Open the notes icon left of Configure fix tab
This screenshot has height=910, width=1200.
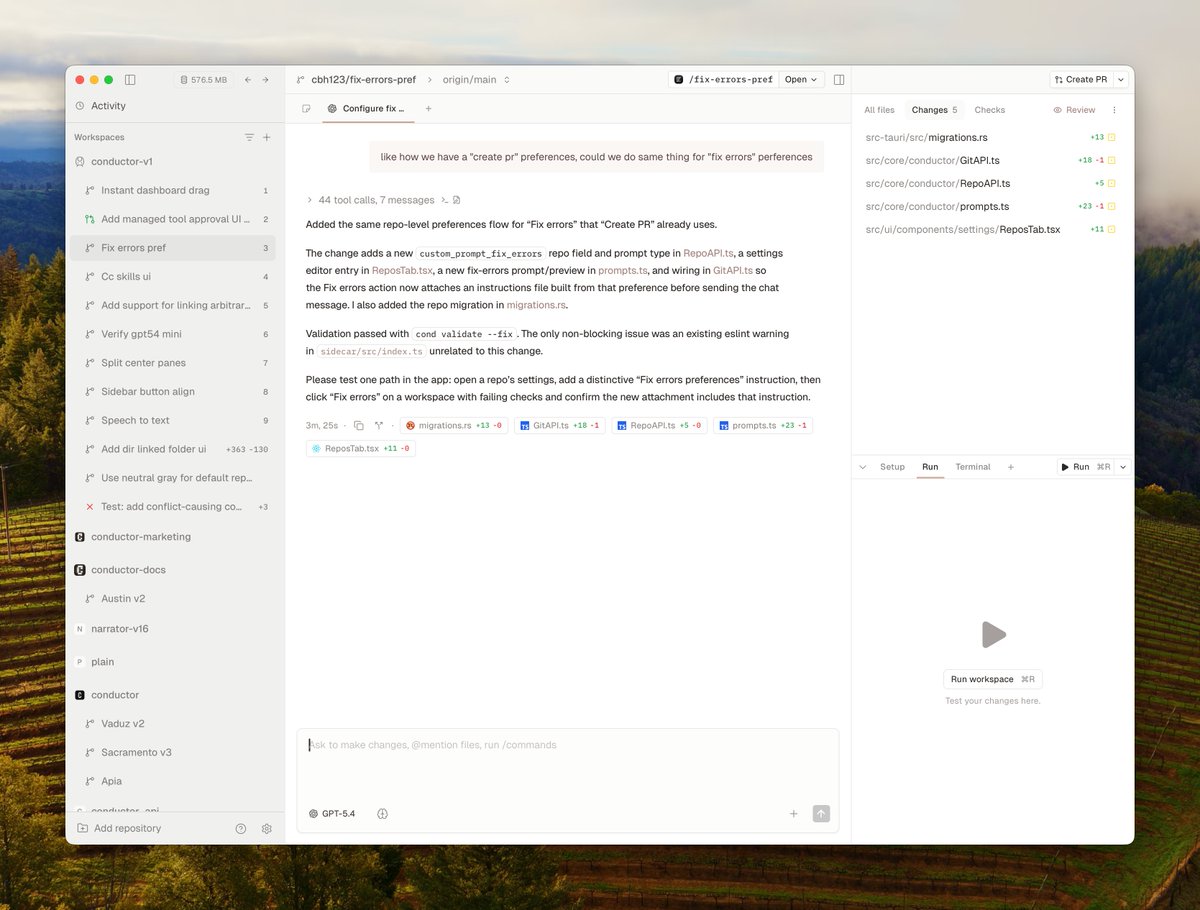(x=306, y=108)
